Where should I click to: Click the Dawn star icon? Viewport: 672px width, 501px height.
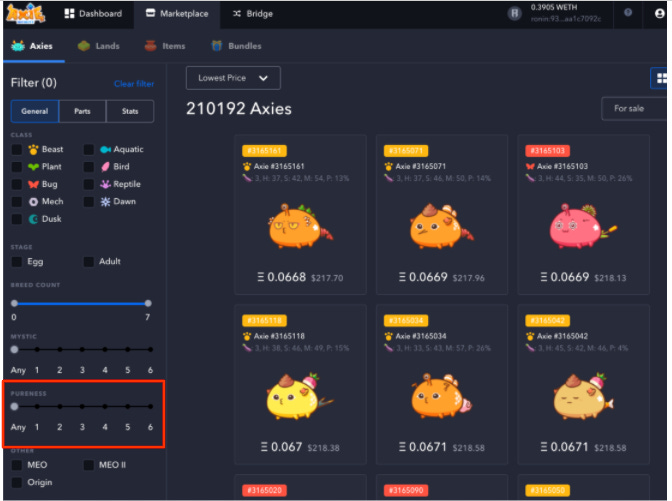click(x=105, y=201)
